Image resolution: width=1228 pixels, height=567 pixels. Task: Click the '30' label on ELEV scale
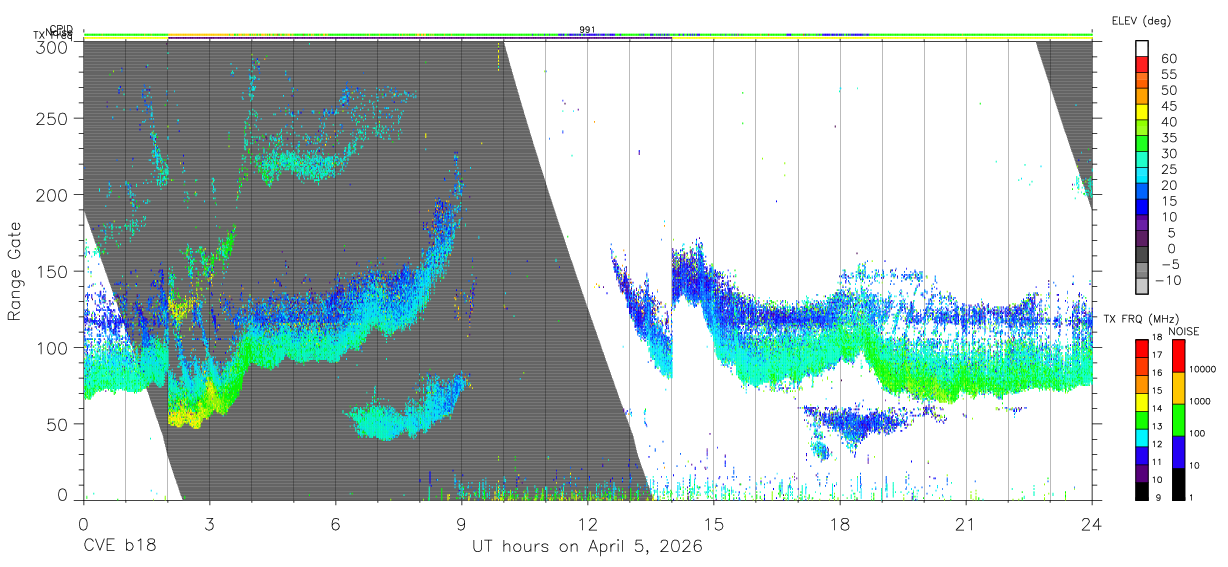[1170, 153]
